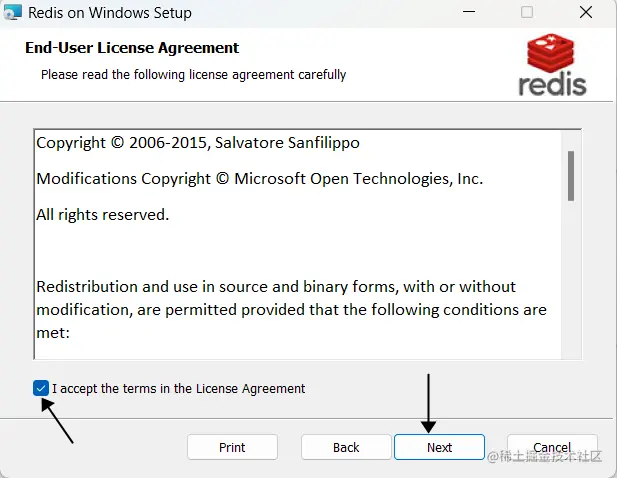The image size is (617, 478).
Task: Close the Redis on Windows Setup window
Action: (x=586, y=12)
